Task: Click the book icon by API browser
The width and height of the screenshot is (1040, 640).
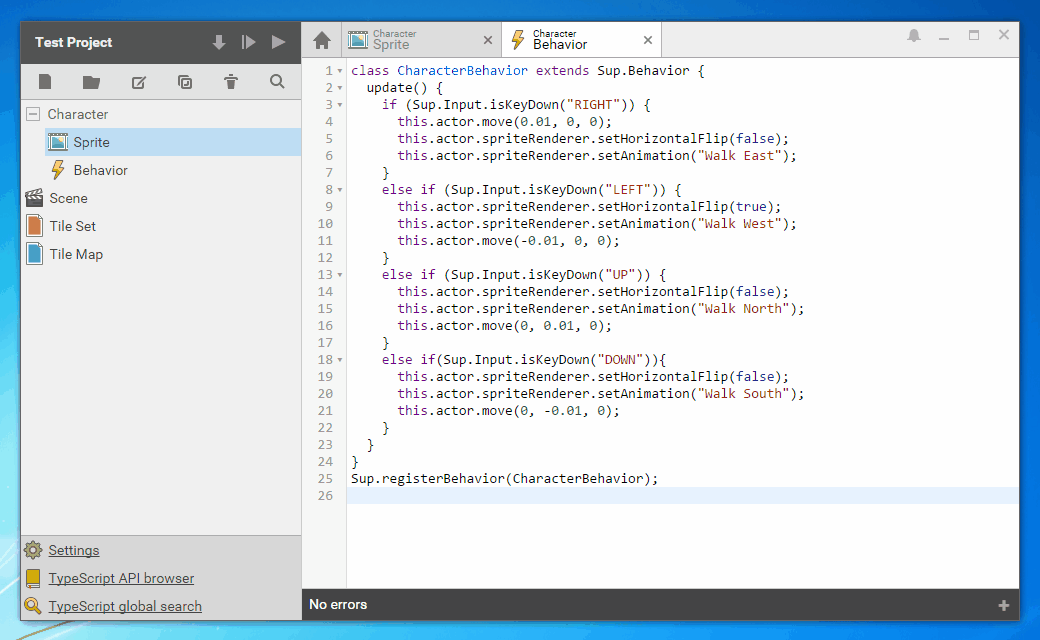Action: 32,578
